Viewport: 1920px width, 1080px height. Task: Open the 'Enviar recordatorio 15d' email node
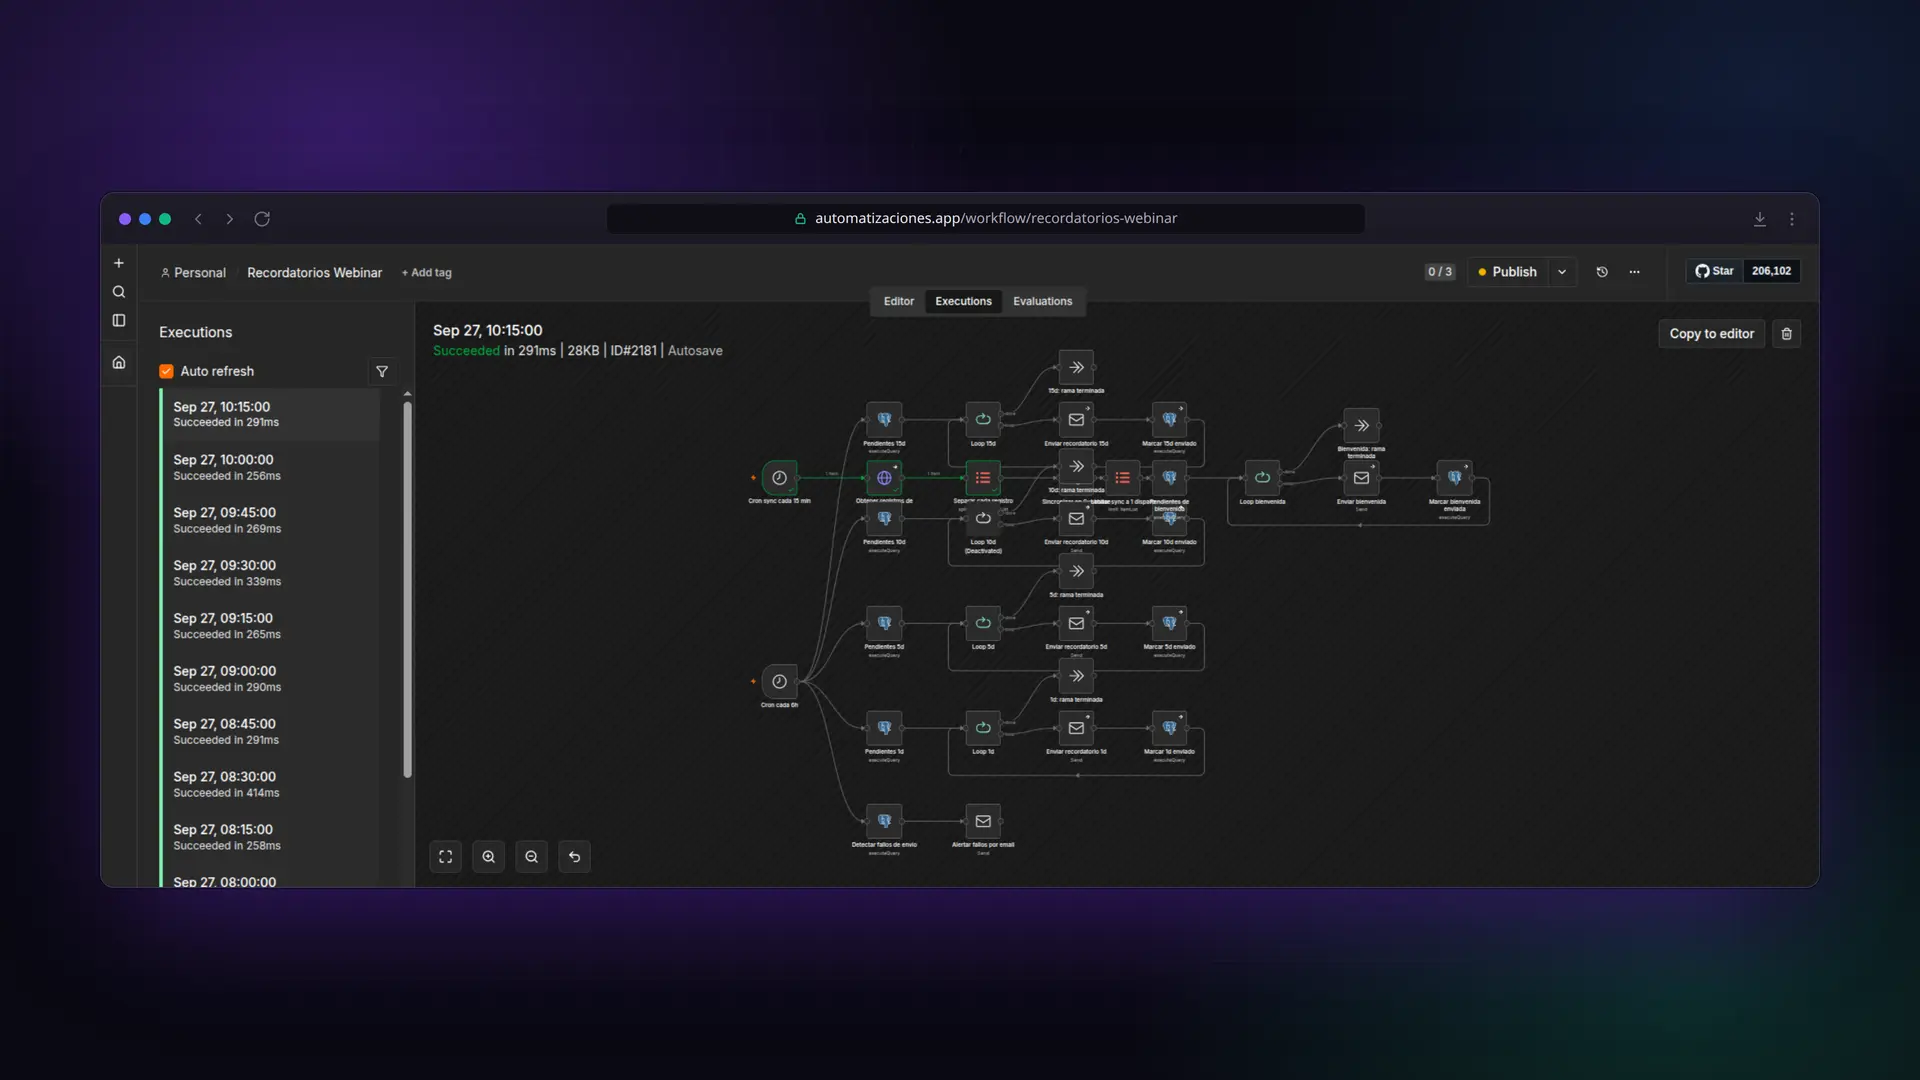click(1076, 420)
